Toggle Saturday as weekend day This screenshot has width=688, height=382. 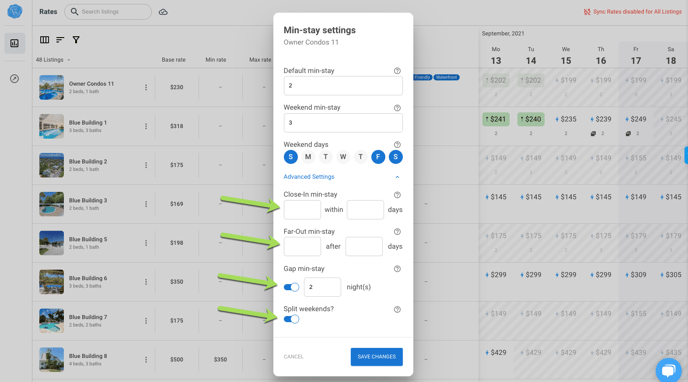[x=396, y=157]
